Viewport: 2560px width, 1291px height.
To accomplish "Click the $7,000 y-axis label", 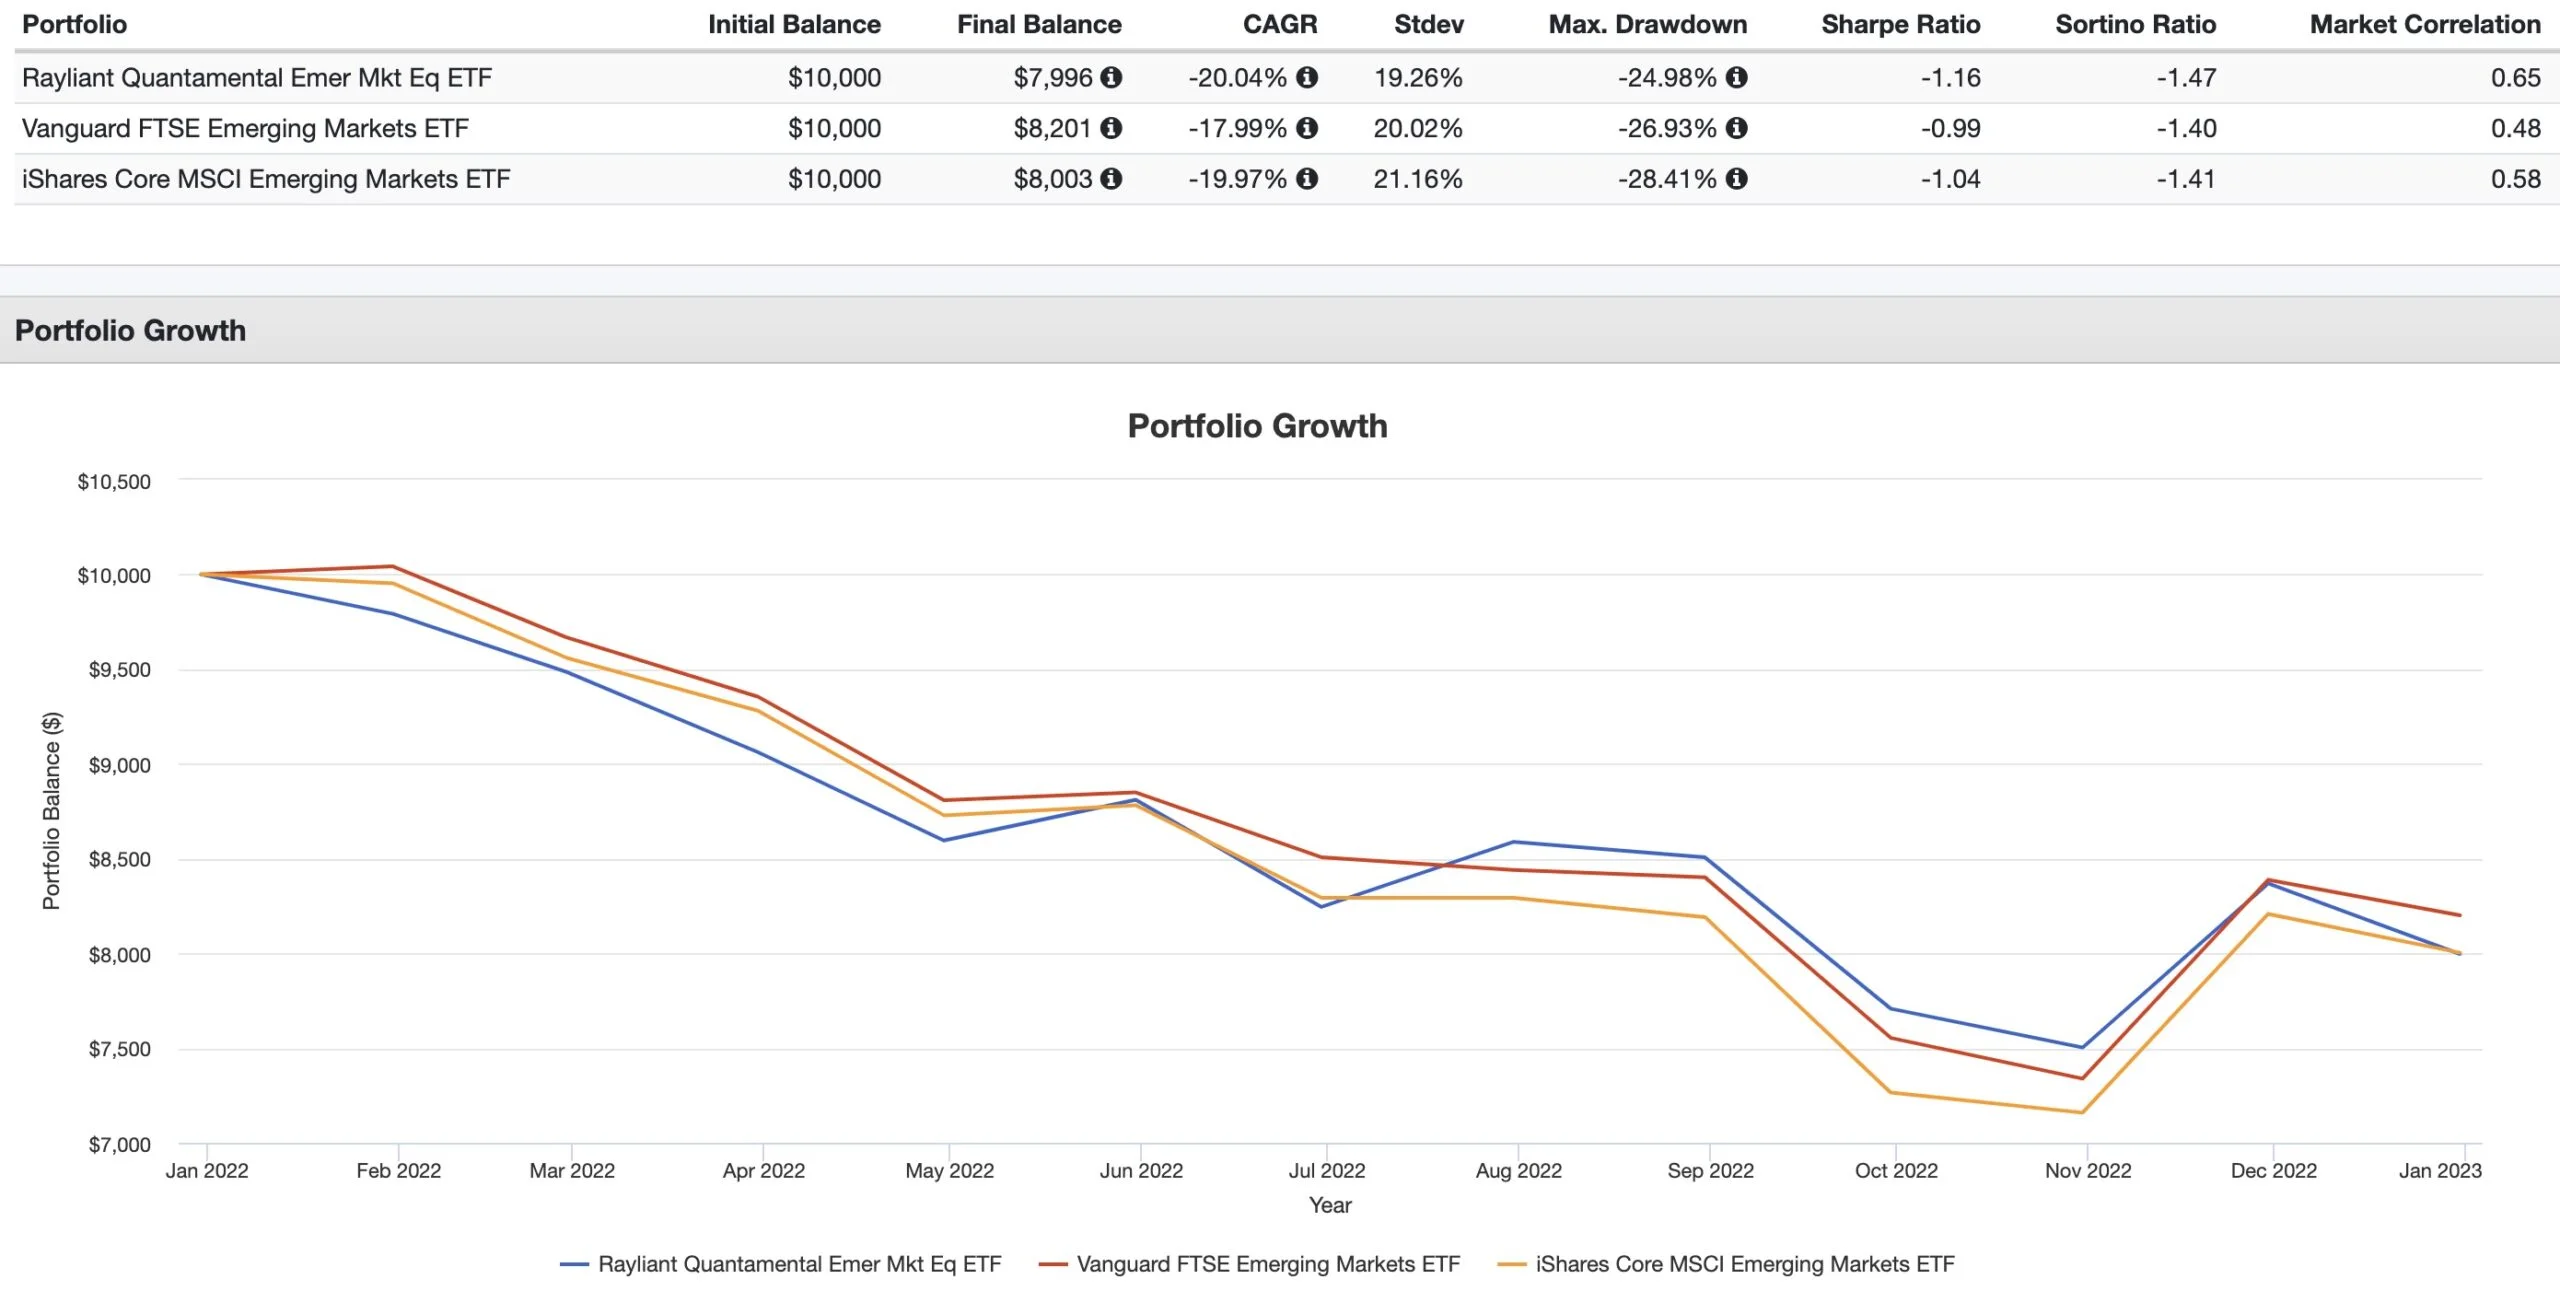I will coord(119,1144).
